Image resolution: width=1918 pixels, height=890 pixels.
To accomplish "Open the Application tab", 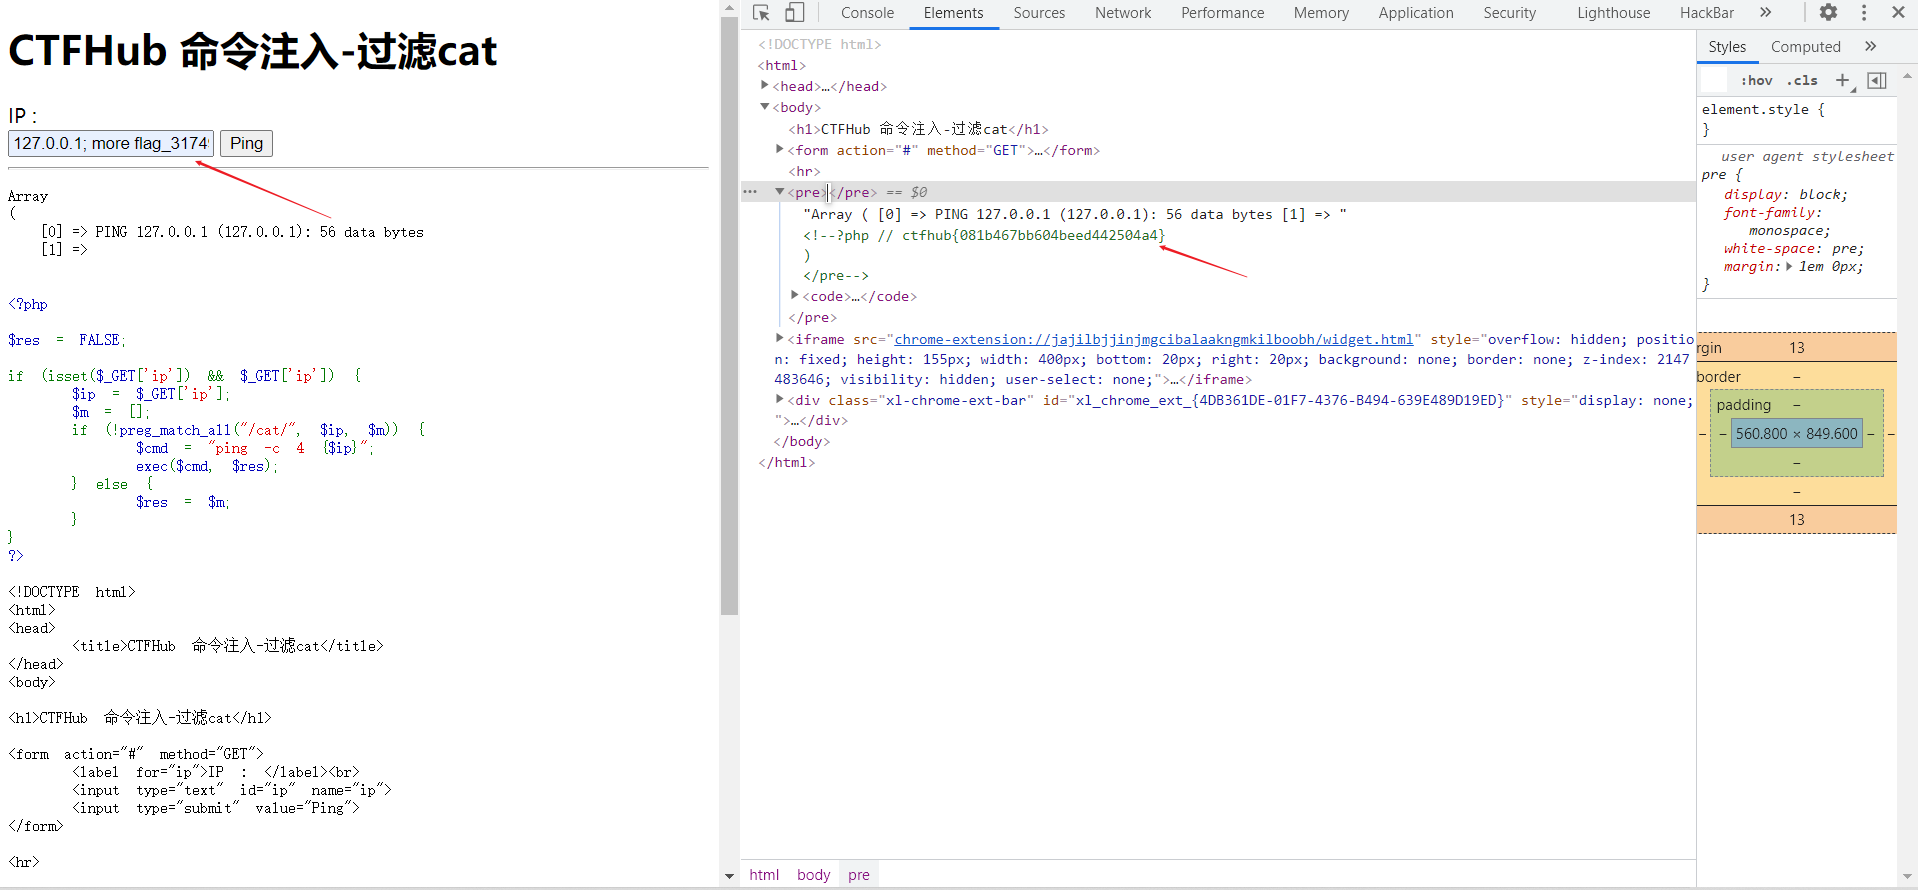I will (1416, 13).
